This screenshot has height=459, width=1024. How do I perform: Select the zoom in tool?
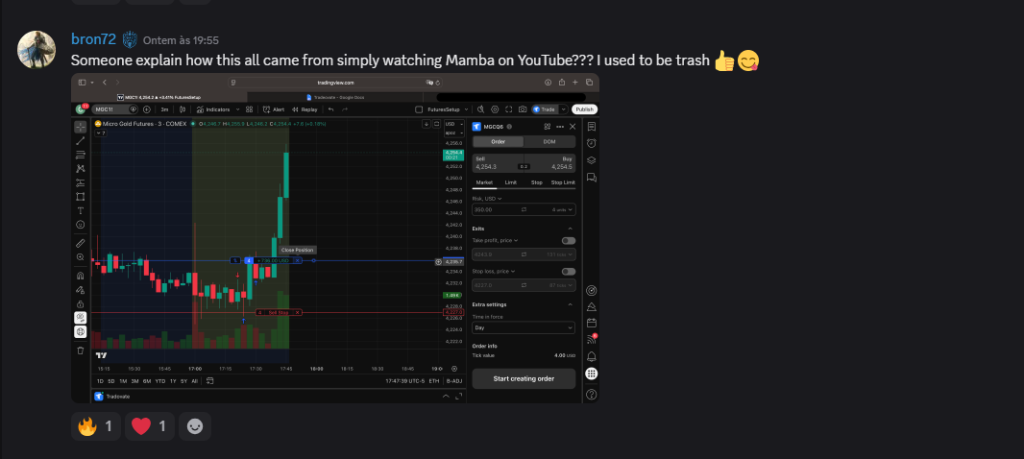[80, 257]
